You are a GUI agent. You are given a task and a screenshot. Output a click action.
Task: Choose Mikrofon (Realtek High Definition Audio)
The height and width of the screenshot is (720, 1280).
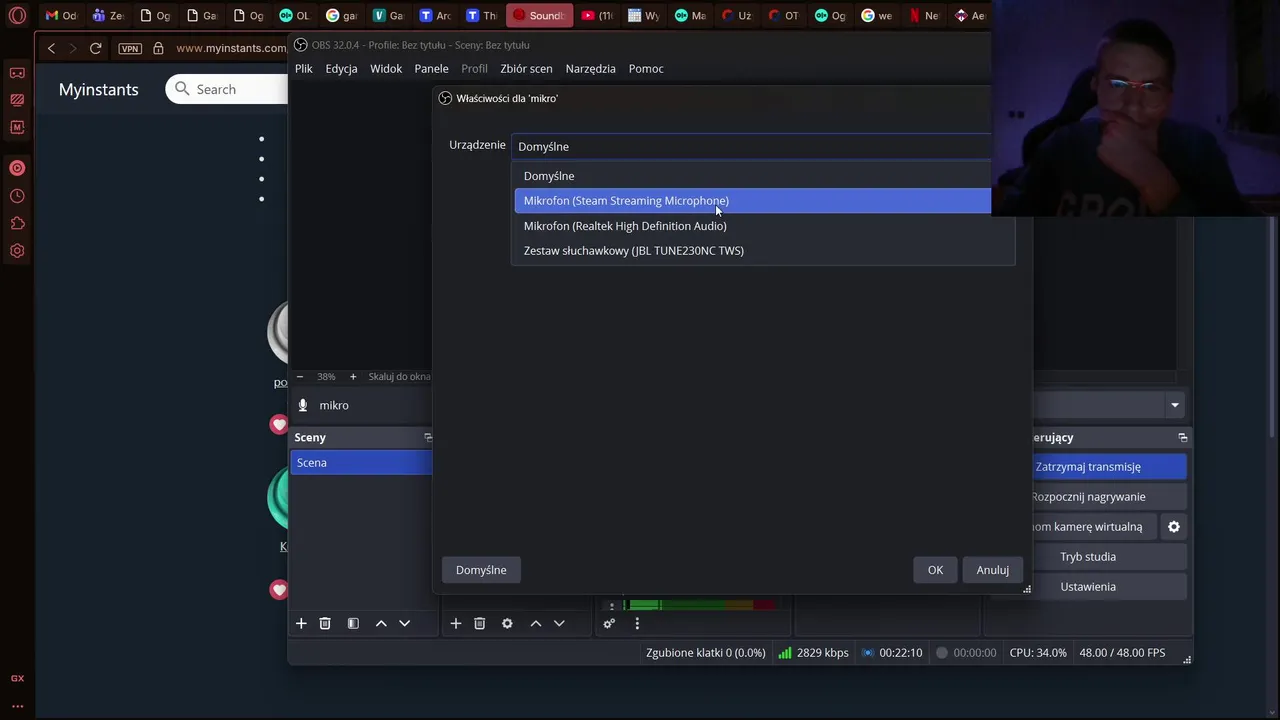[x=764, y=226]
